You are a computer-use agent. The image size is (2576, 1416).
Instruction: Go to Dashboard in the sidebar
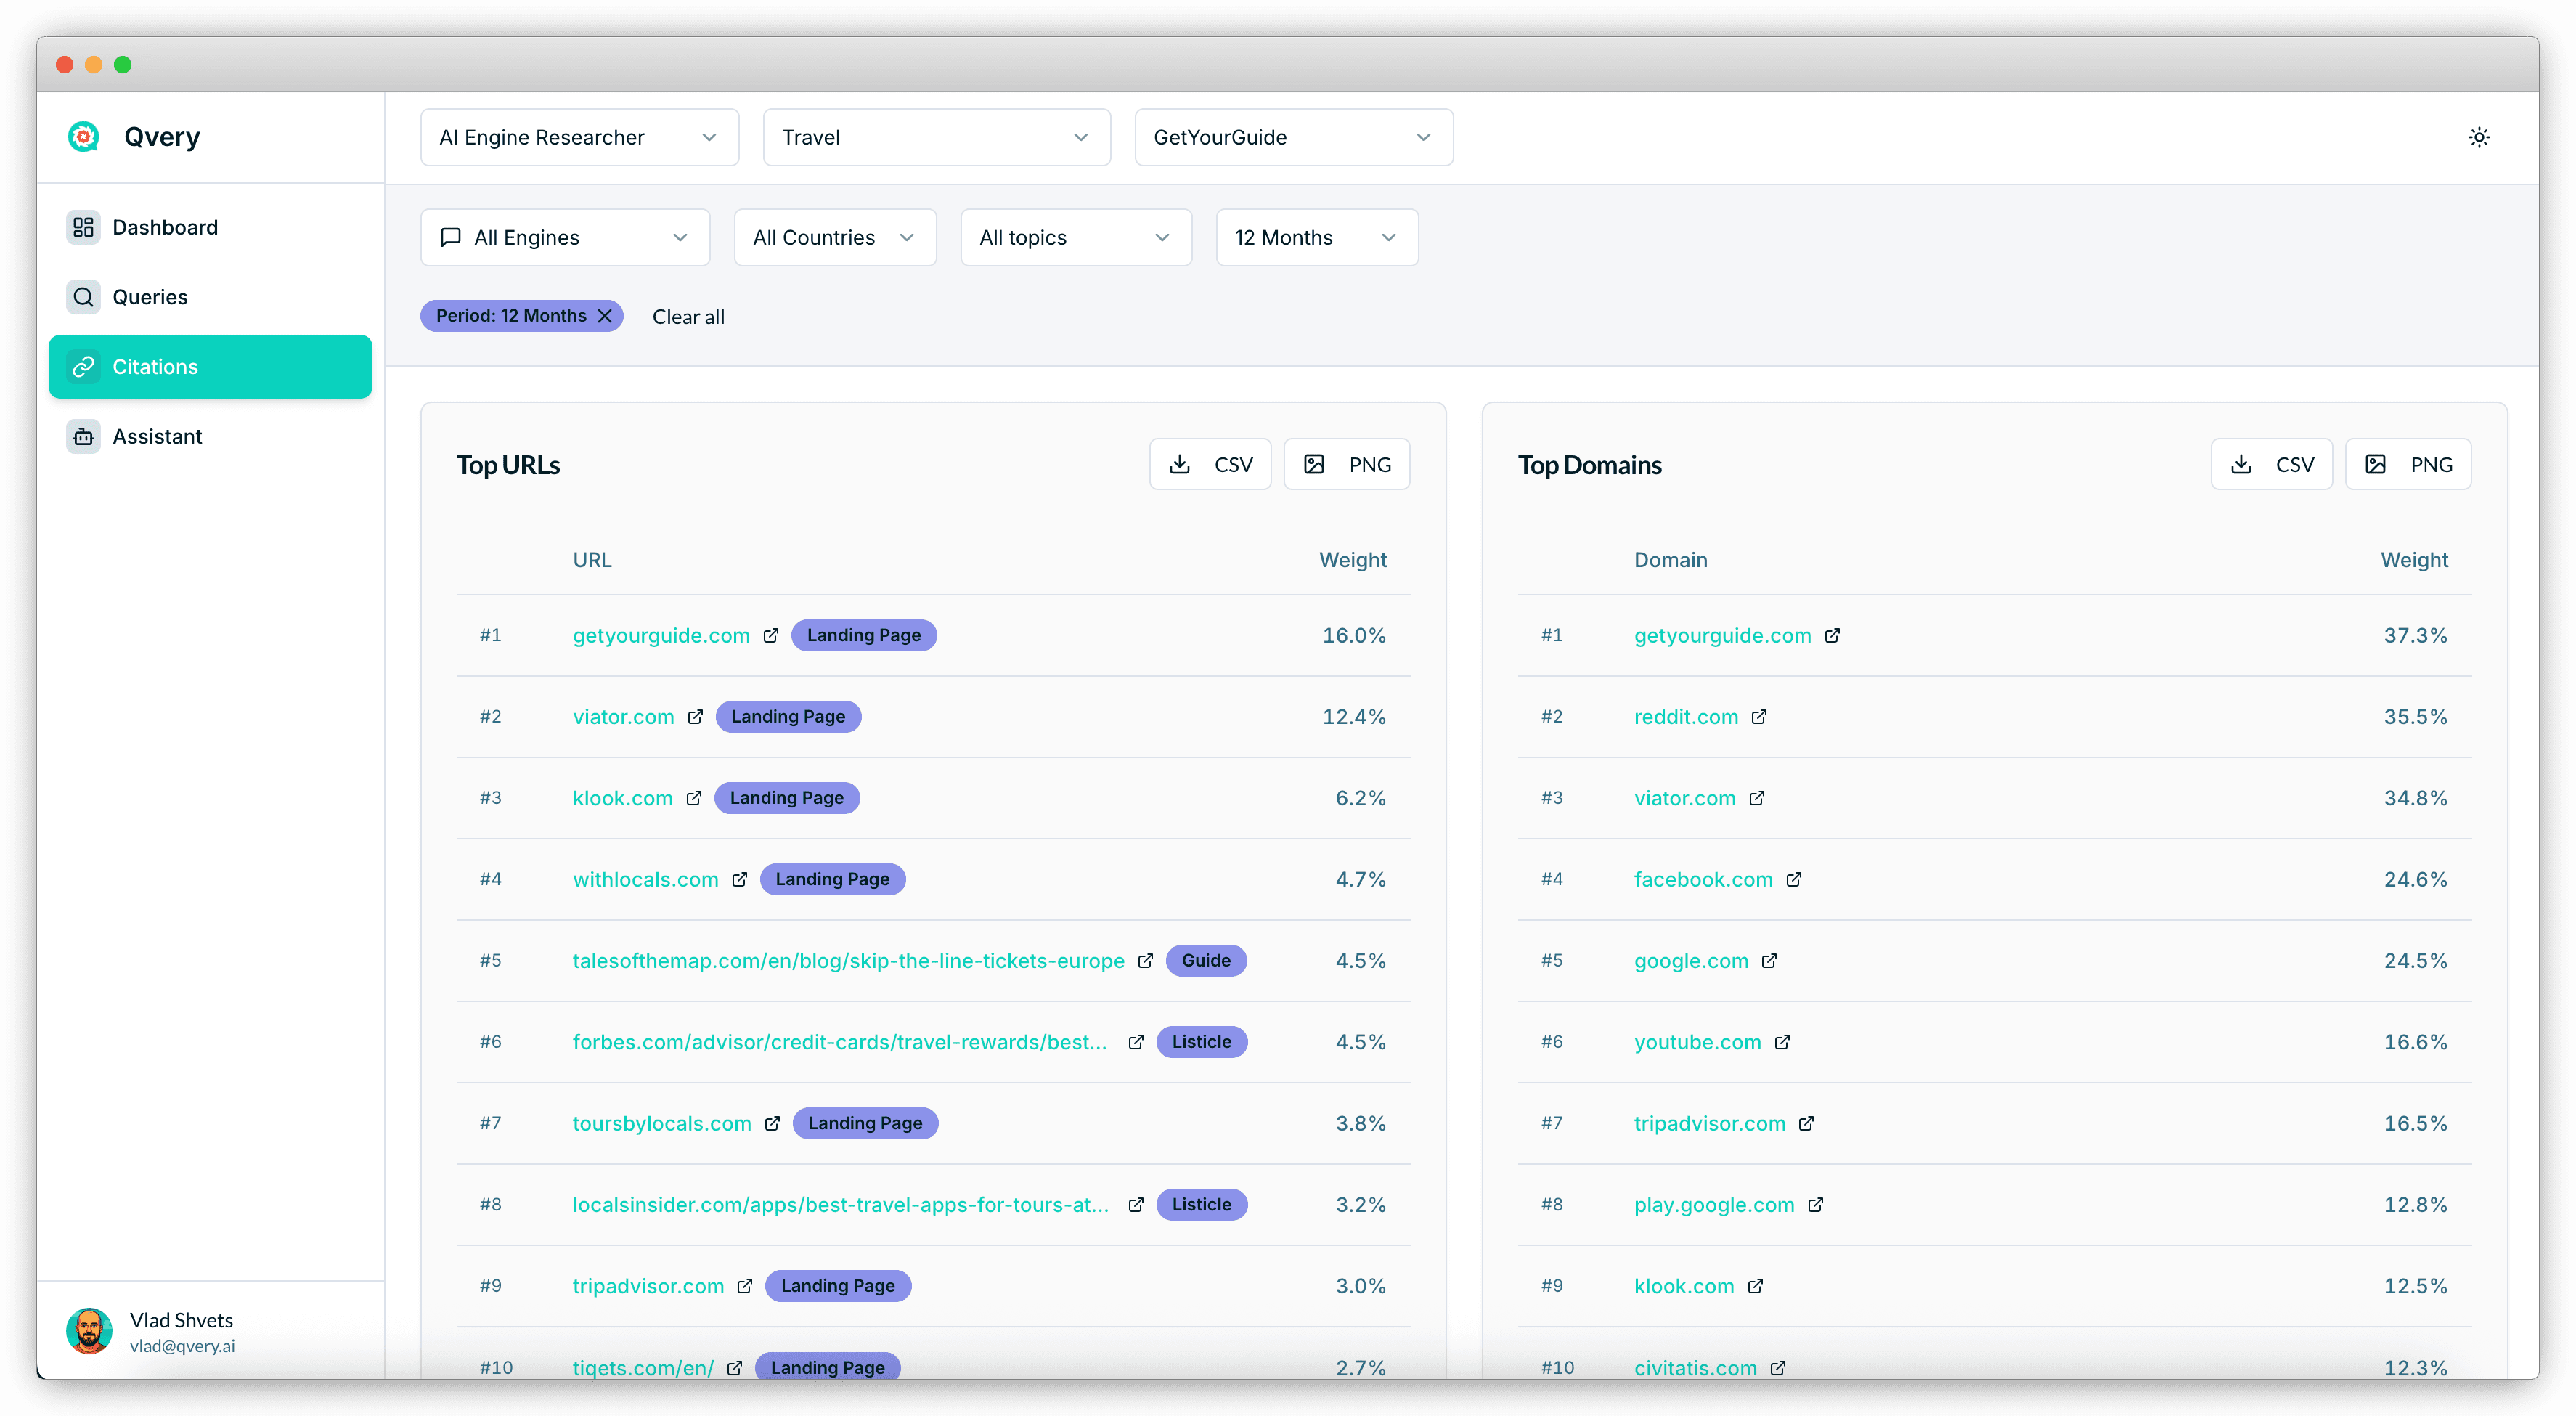pos(210,227)
